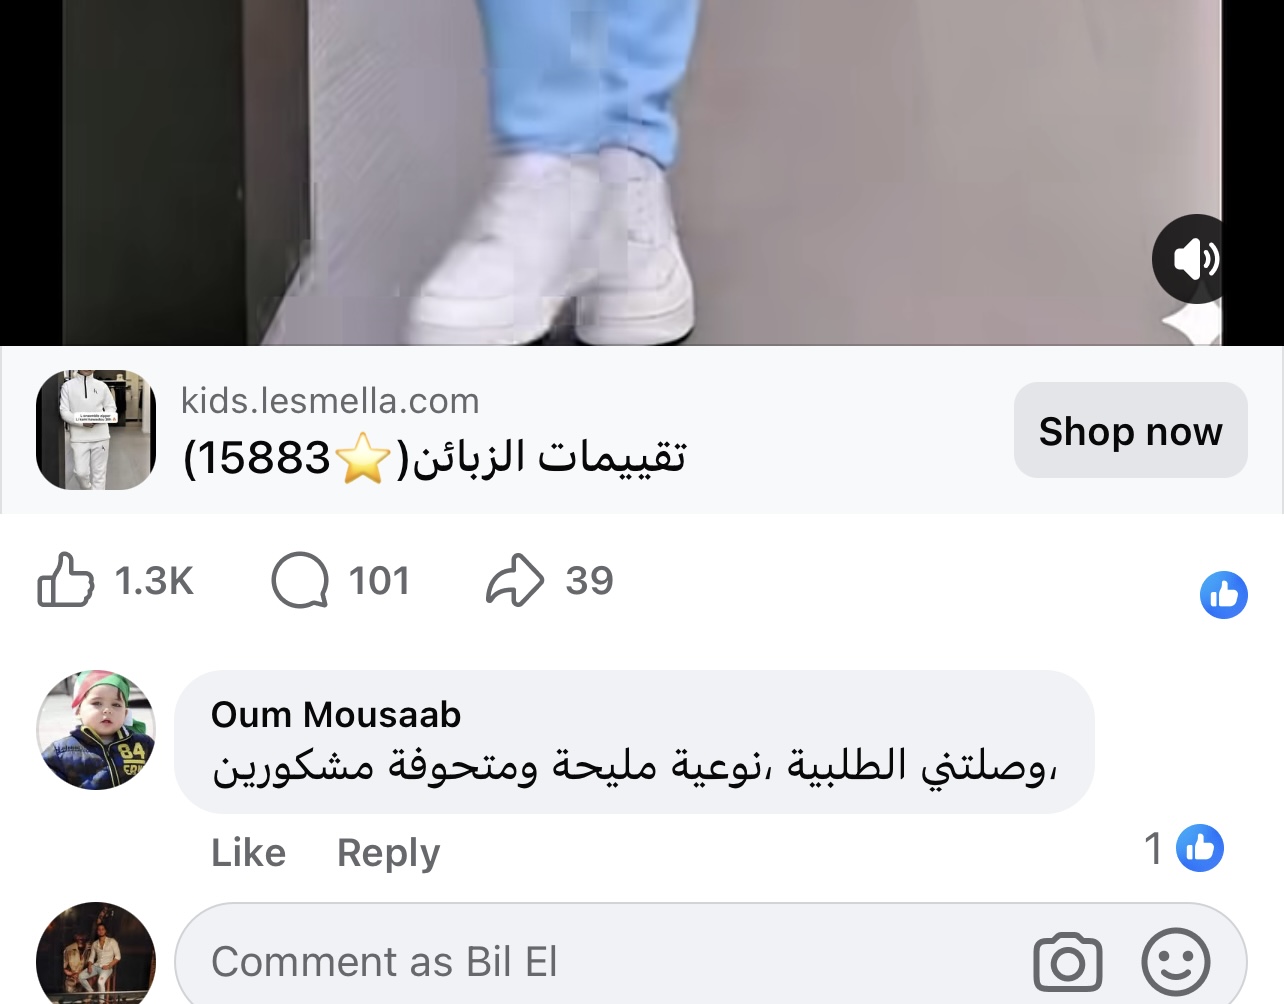Open the customer ratings headline with star
The height and width of the screenshot is (1004, 1284).
(x=435, y=458)
